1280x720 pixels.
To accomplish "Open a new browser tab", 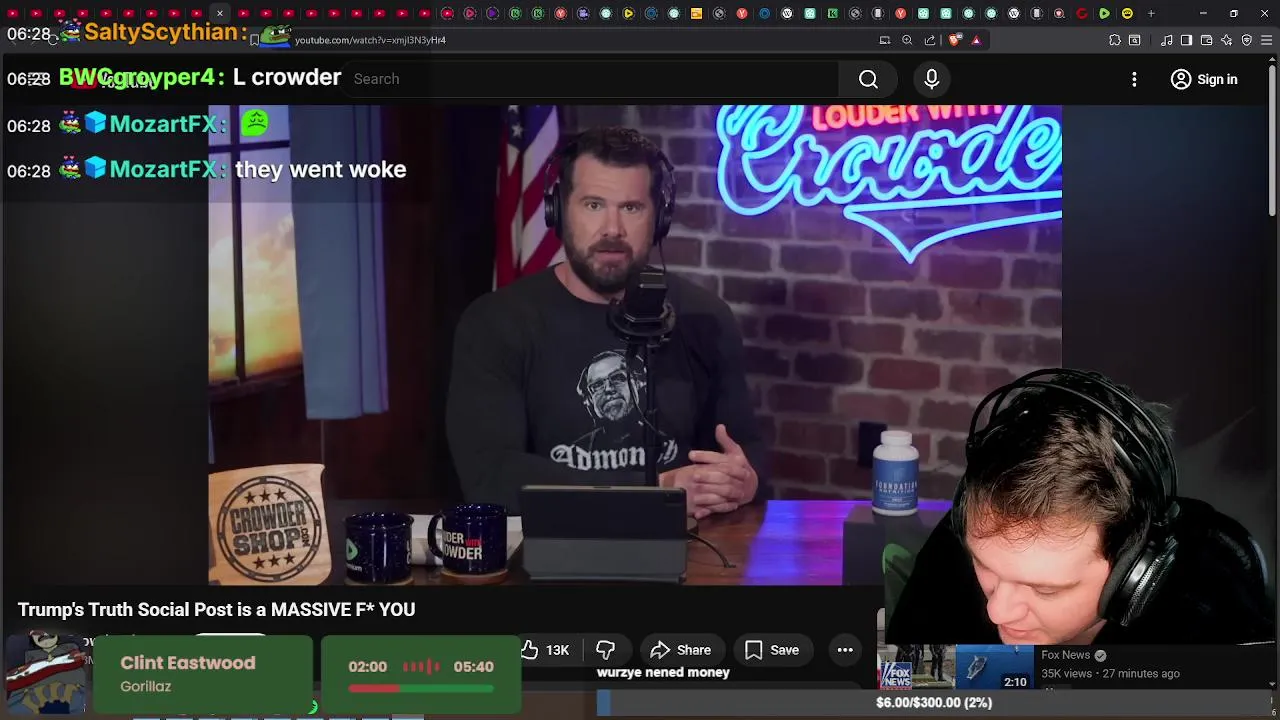I will 1151,14.
